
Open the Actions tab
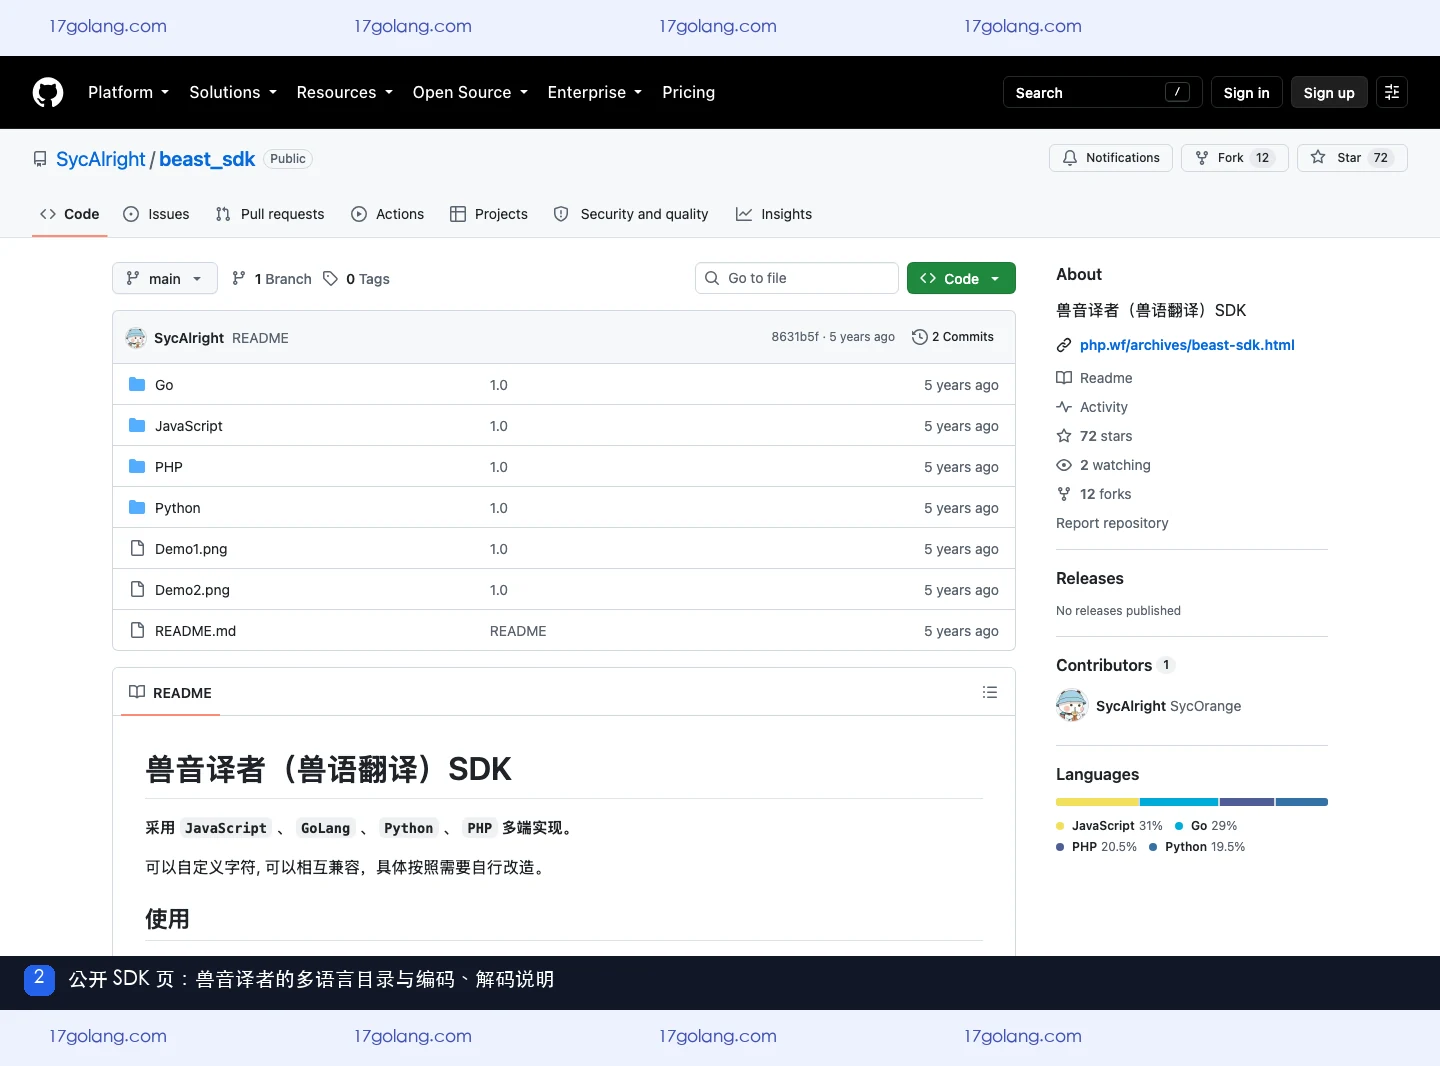[388, 214]
